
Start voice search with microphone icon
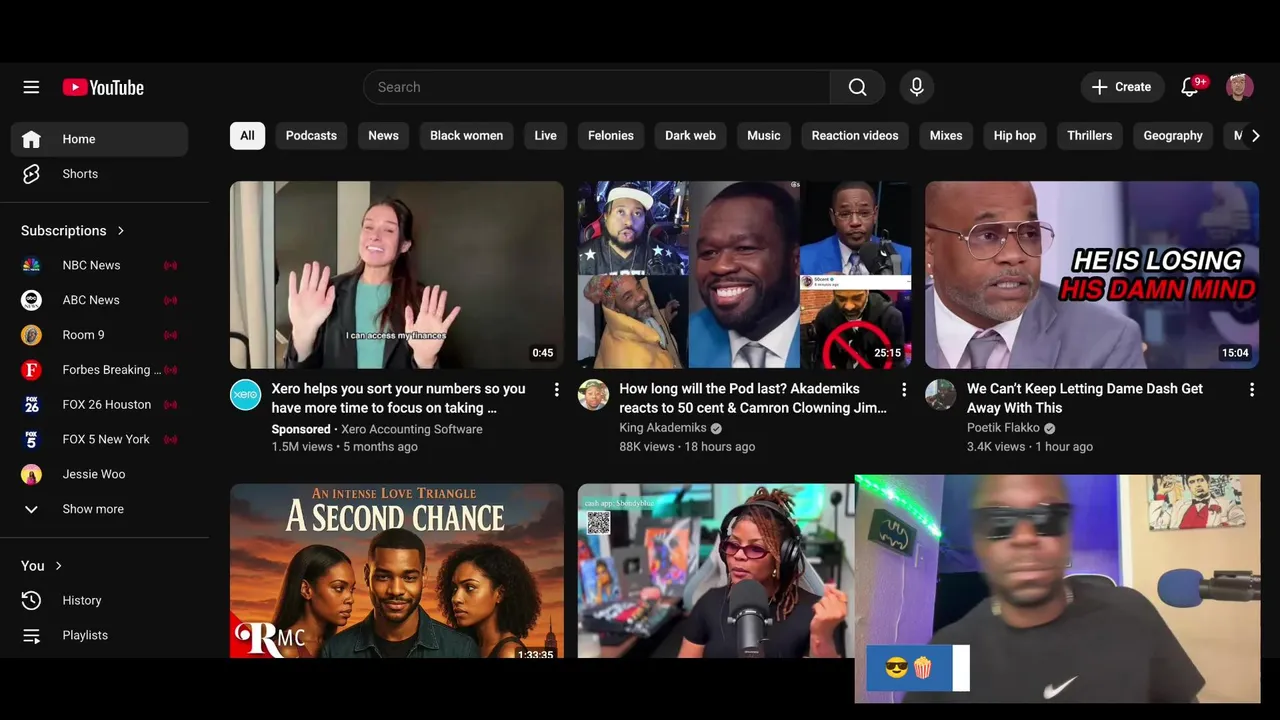pyautogui.click(x=916, y=87)
